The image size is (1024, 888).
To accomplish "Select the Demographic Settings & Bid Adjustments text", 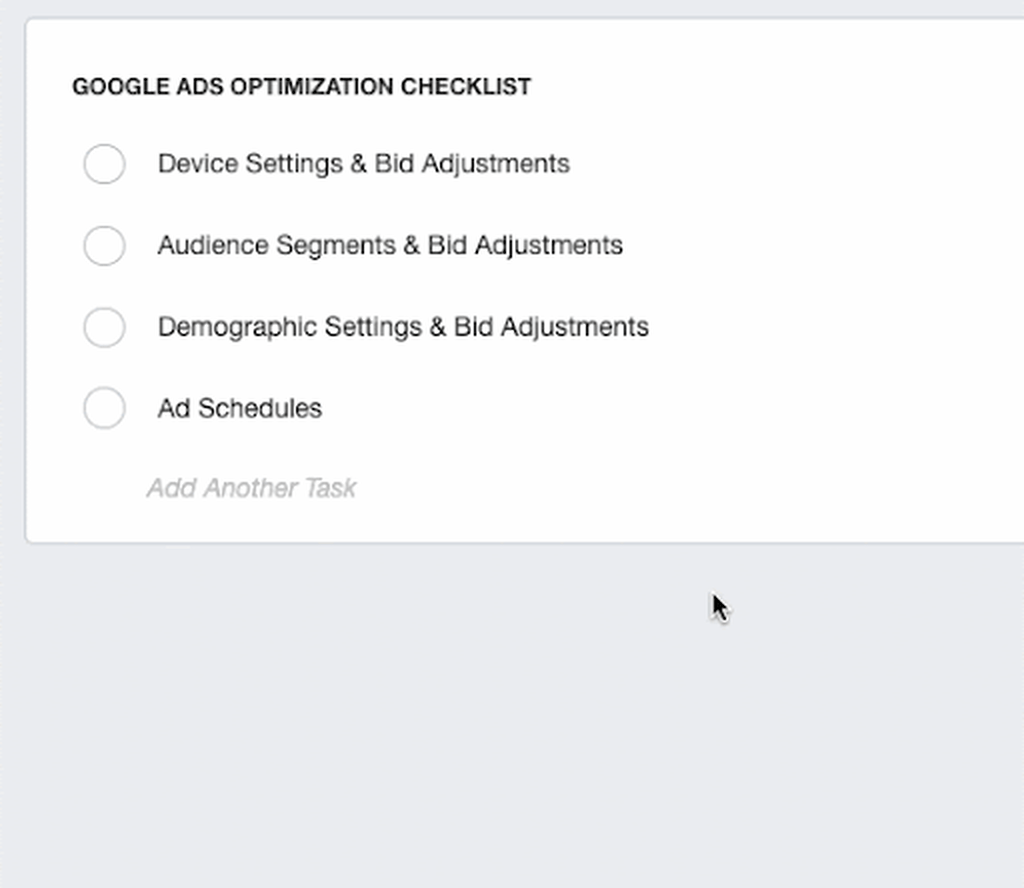I will [x=403, y=327].
